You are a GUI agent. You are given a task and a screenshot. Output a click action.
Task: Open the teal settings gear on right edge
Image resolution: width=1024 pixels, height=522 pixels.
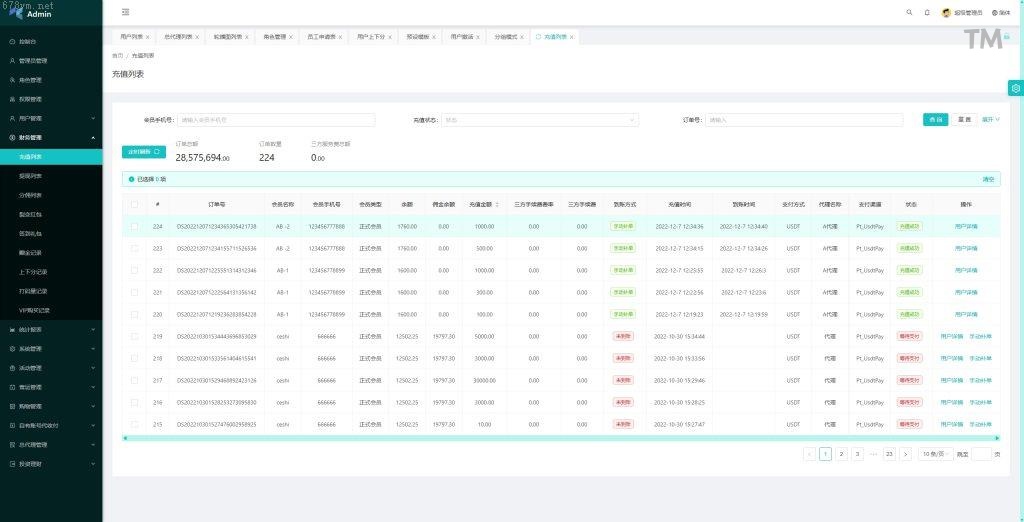(x=1015, y=88)
